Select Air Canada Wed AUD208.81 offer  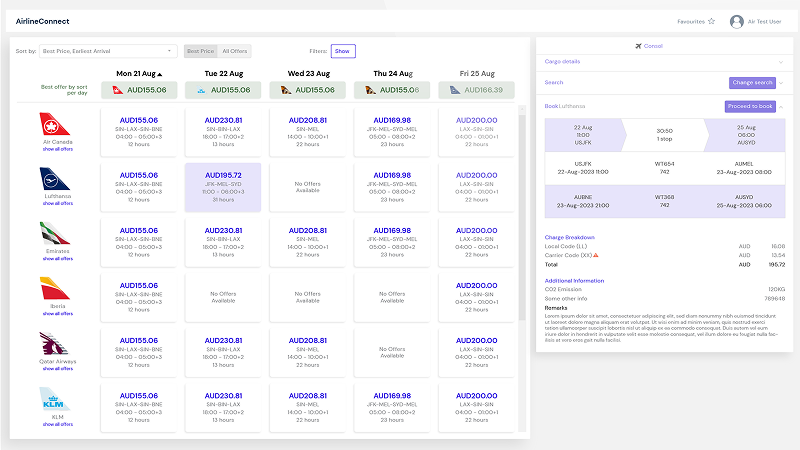[308, 132]
